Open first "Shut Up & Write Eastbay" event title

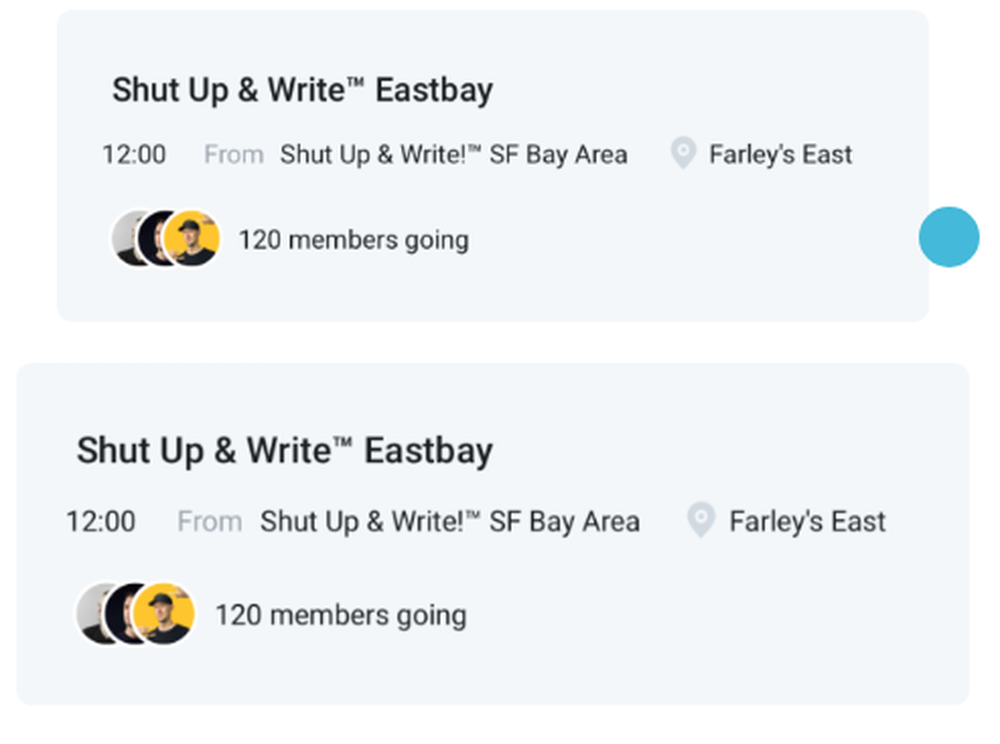click(x=302, y=90)
